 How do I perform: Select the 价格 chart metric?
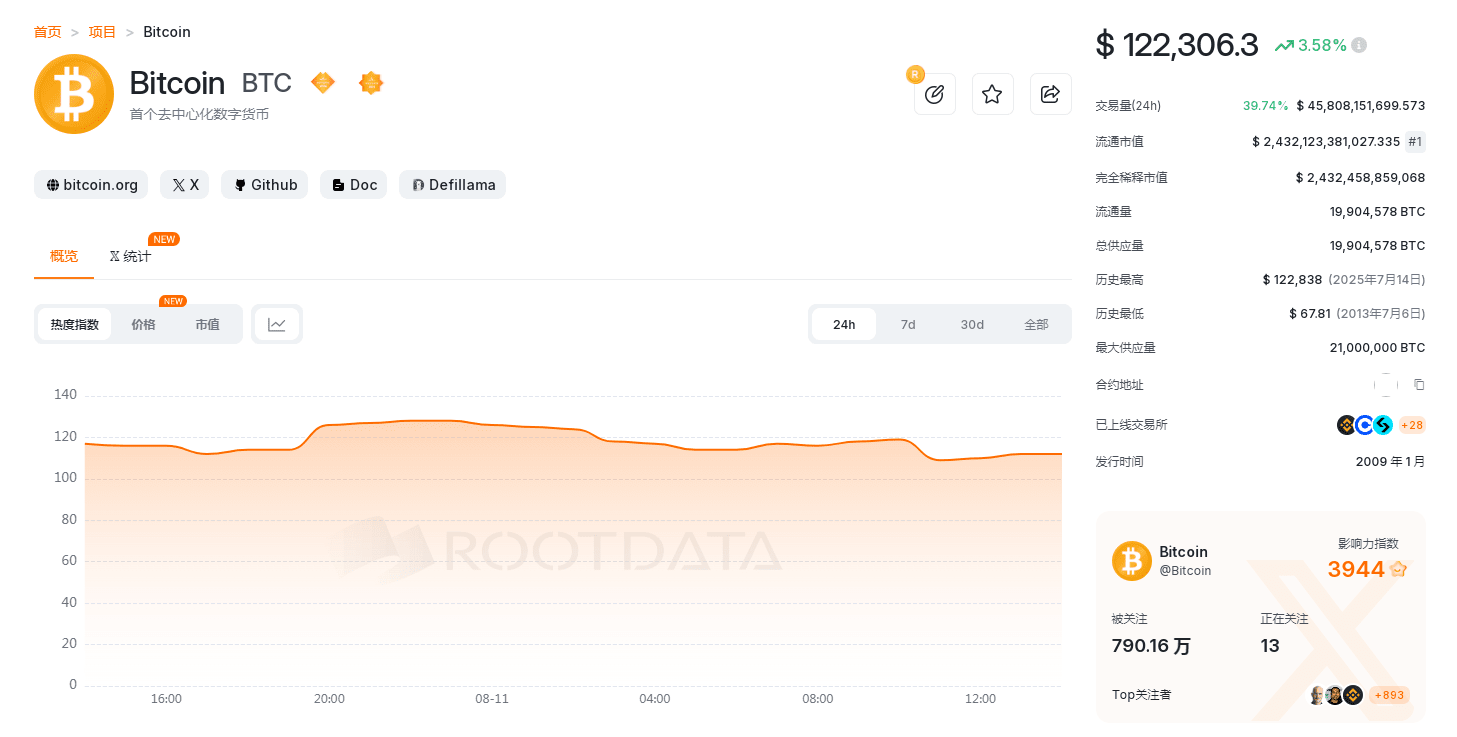[x=143, y=325]
